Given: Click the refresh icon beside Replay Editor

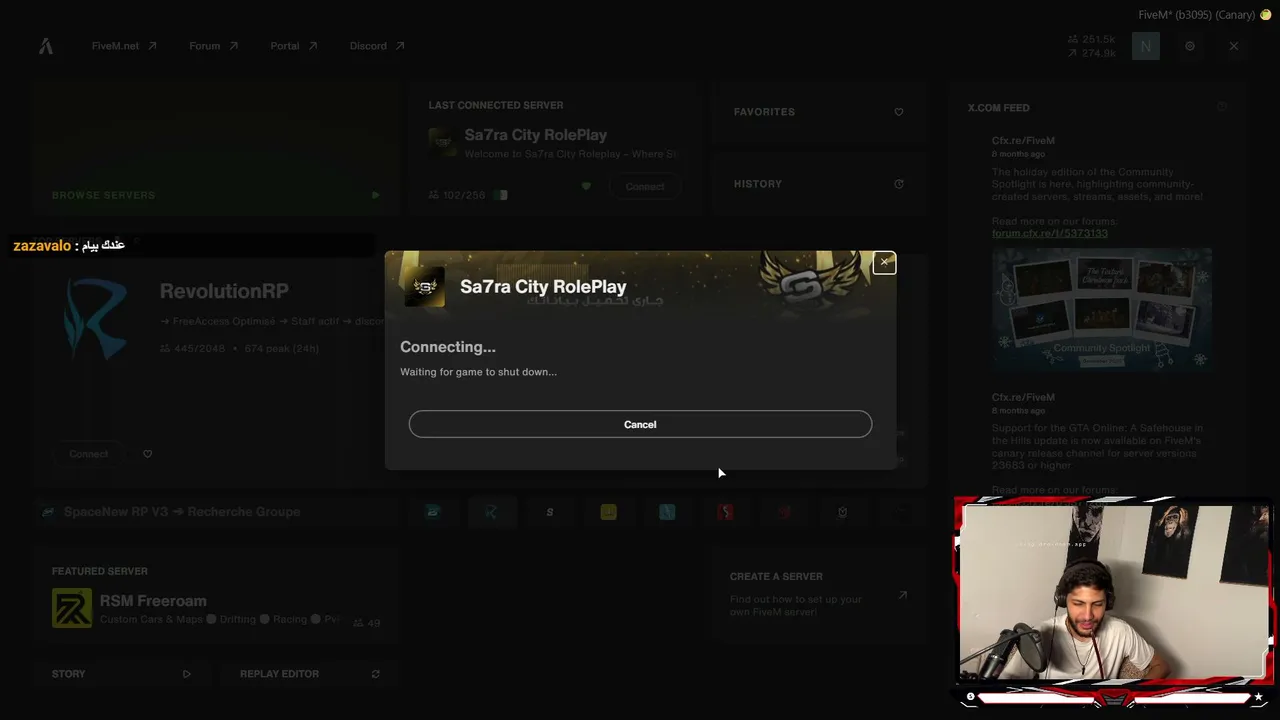Looking at the screenshot, I should [376, 674].
